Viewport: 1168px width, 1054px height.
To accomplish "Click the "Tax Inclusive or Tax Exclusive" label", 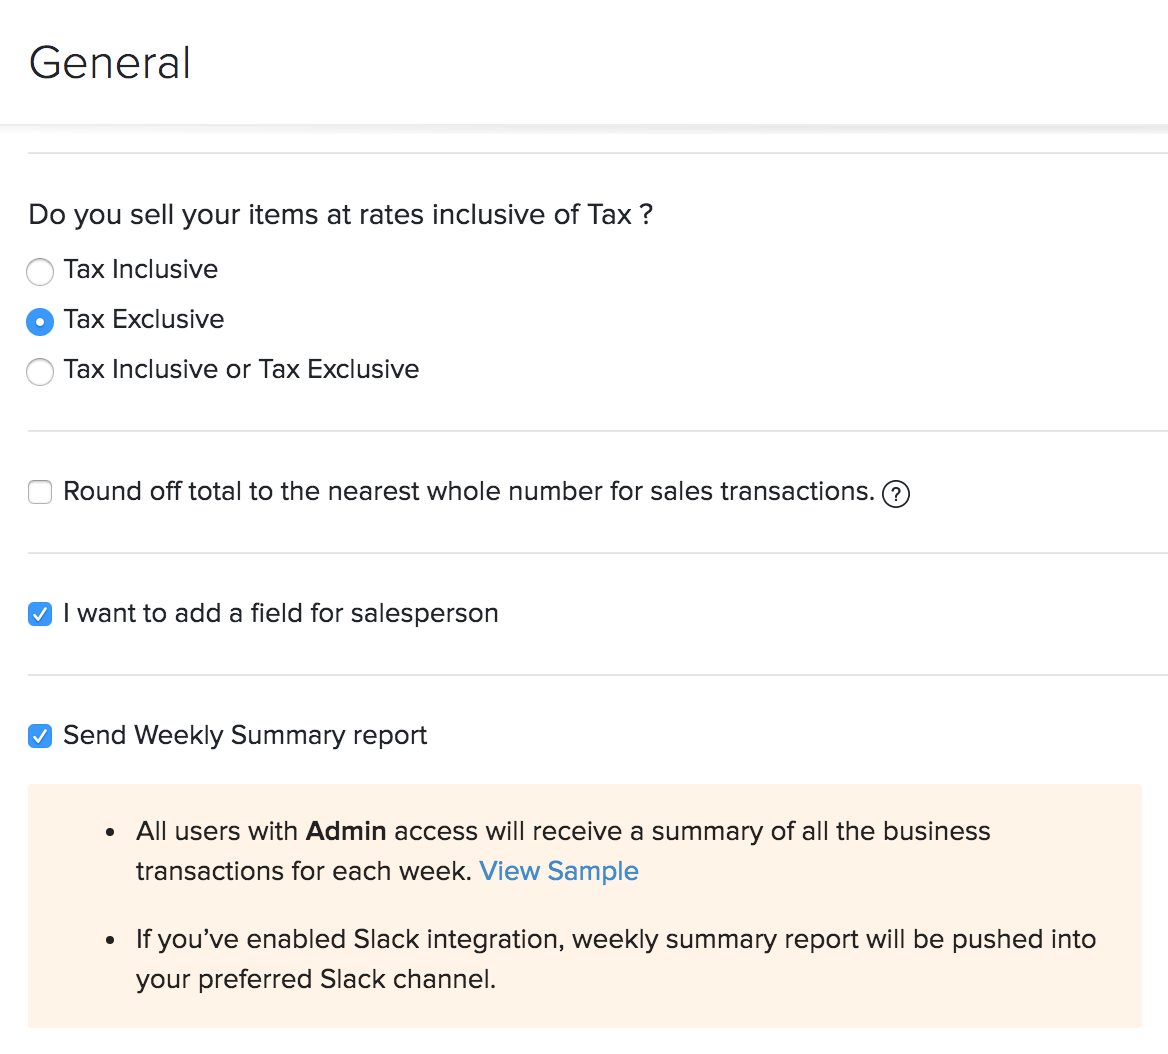I will point(241,369).
